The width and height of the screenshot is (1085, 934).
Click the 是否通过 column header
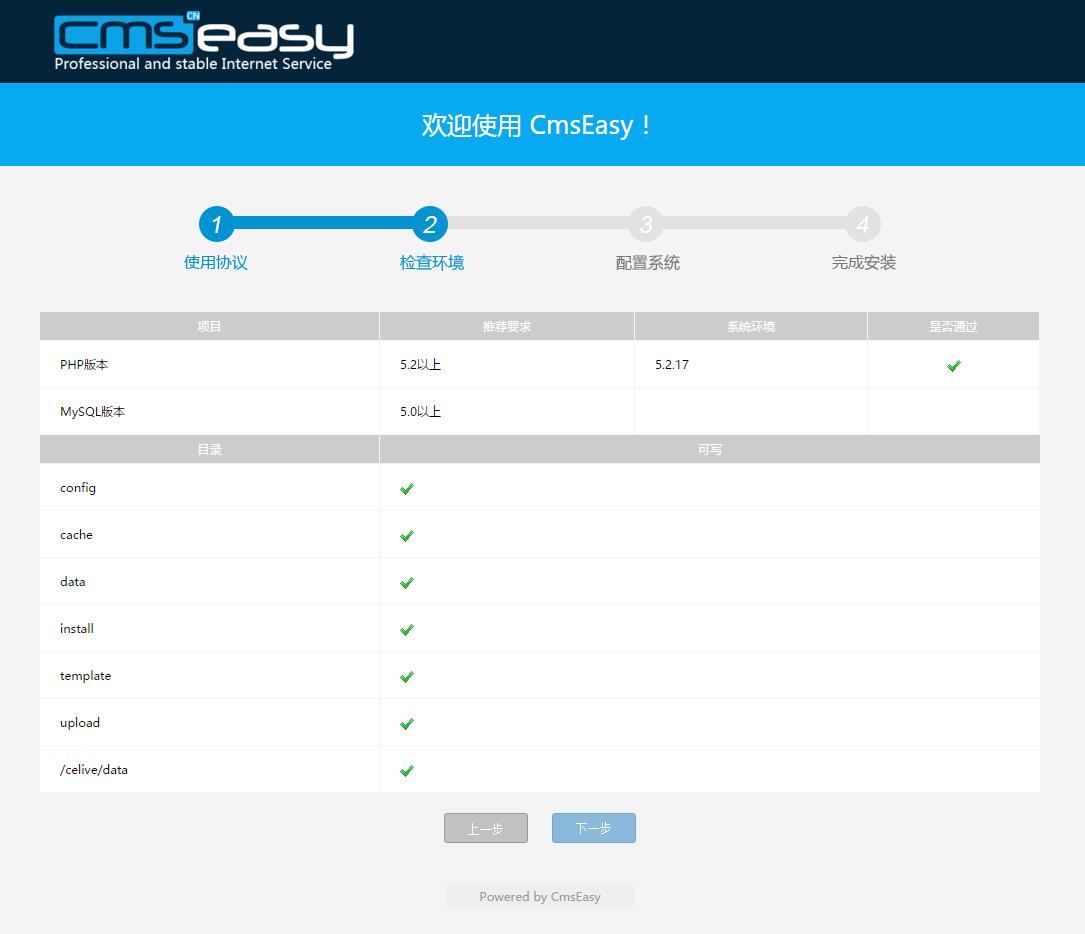953,327
